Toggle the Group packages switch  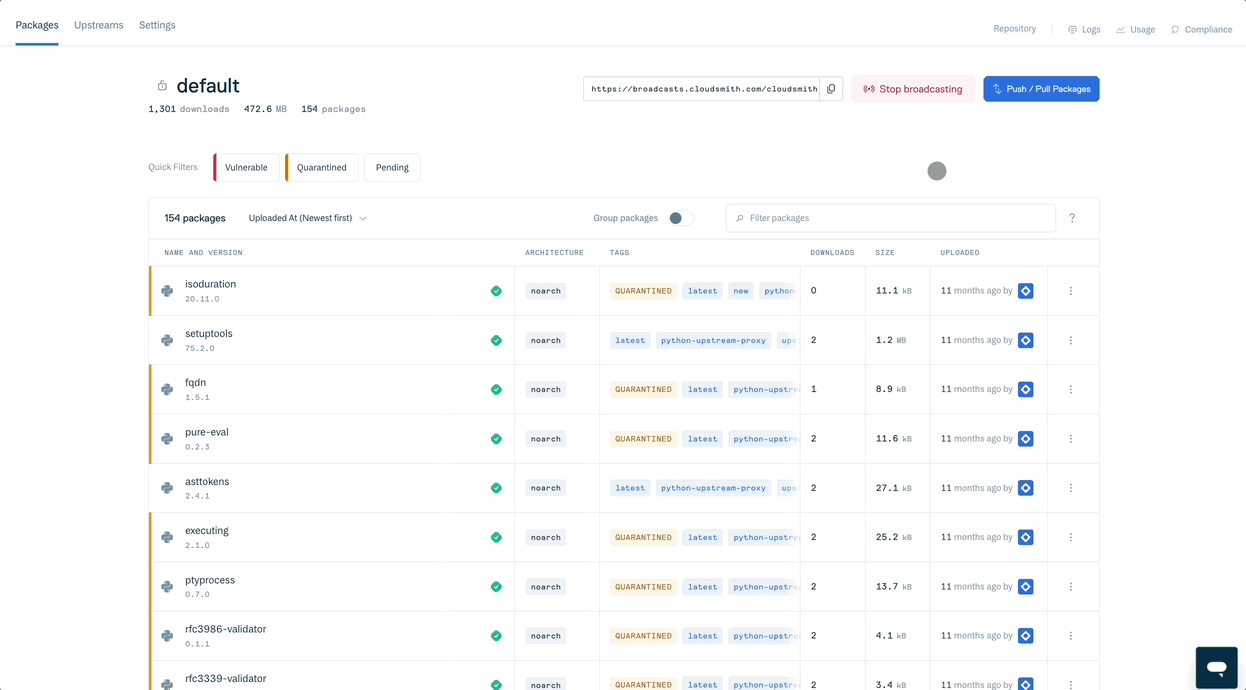680,218
